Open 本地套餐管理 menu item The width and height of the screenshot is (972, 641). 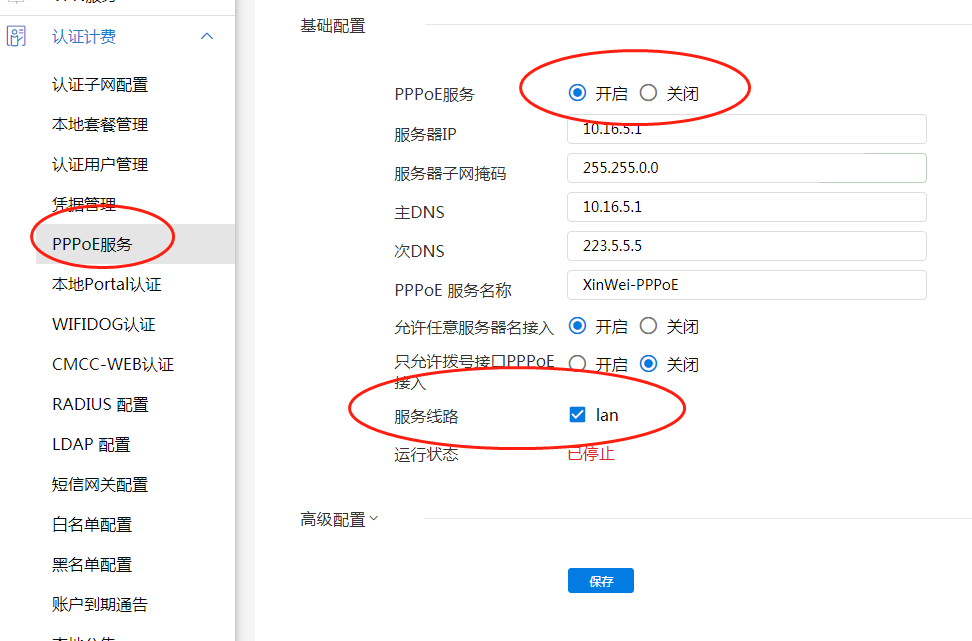(x=100, y=125)
